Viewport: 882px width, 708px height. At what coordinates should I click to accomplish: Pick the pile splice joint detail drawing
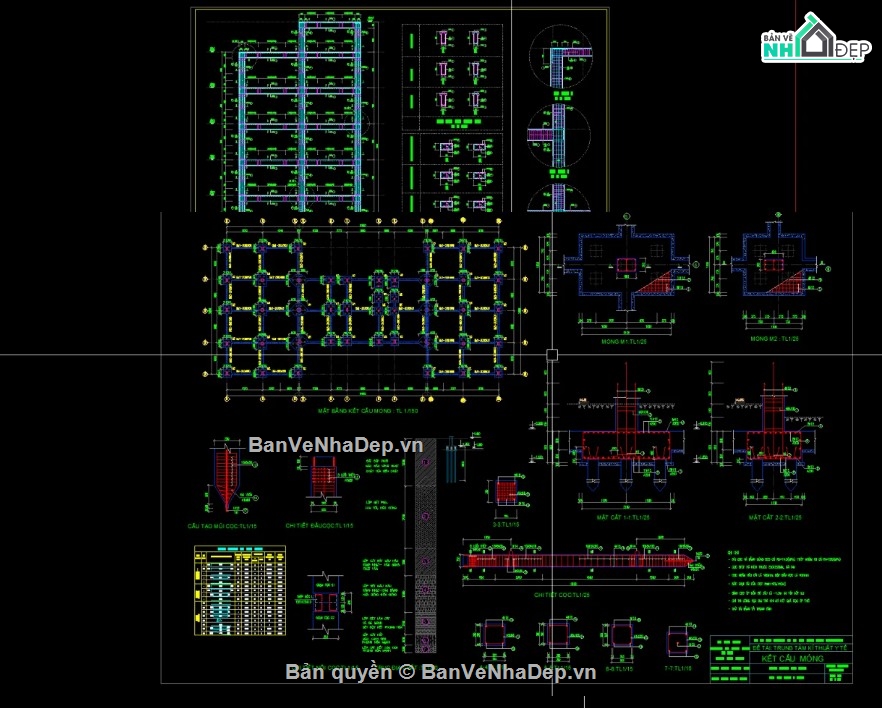coord(325,605)
